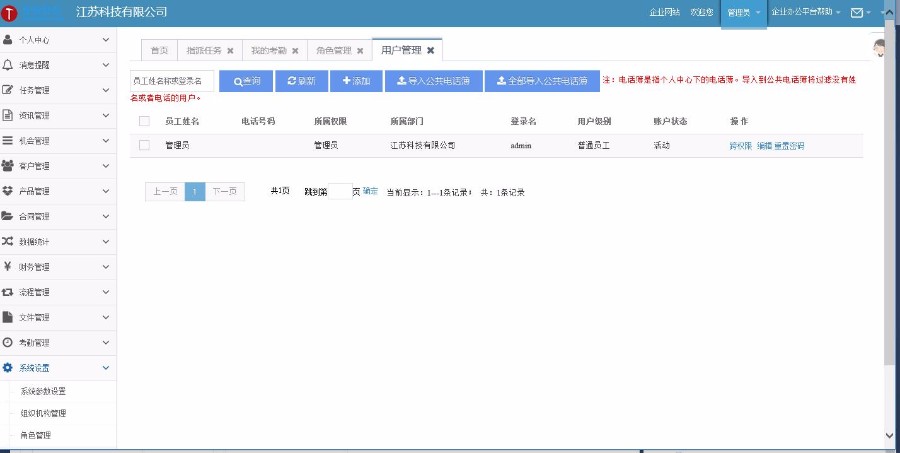Click the 个人中心 person icon
Screen dimensions: 900x453
[7, 40]
